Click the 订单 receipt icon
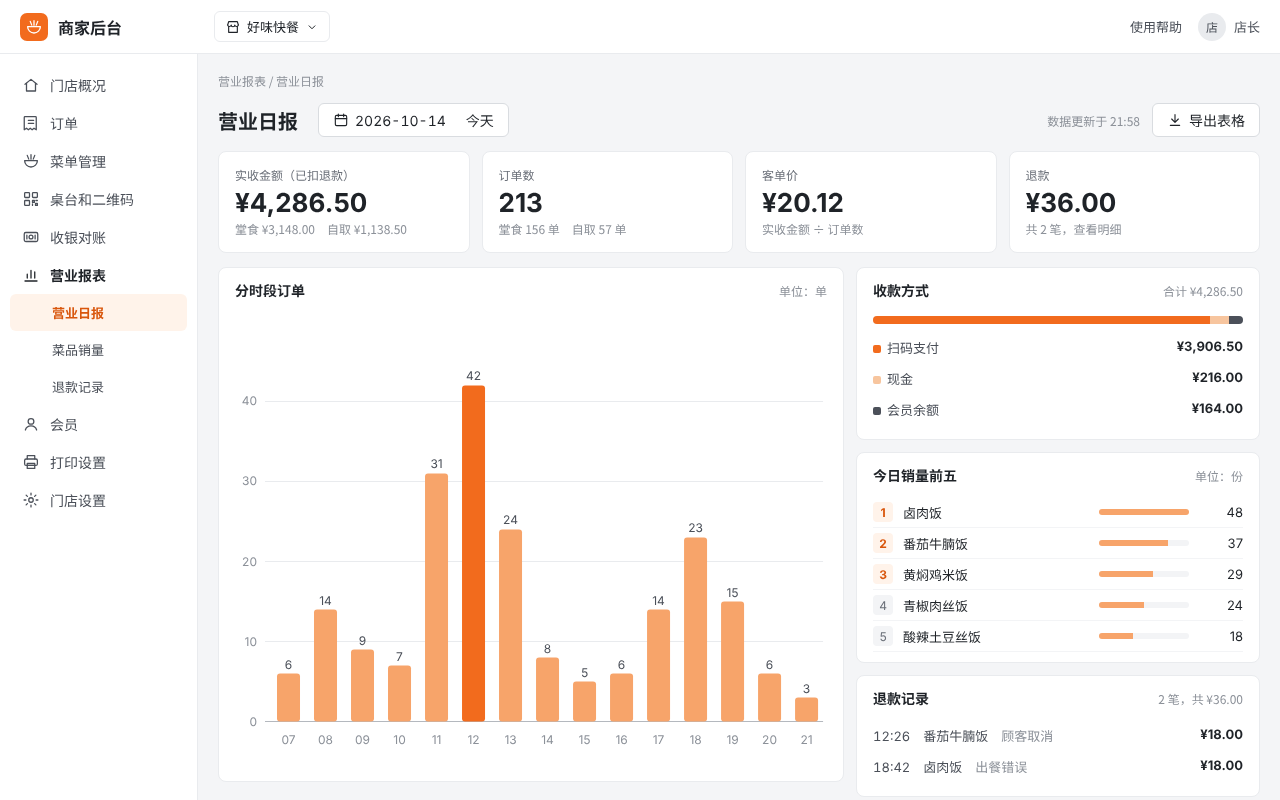The width and height of the screenshot is (1280, 800). (x=31, y=123)
